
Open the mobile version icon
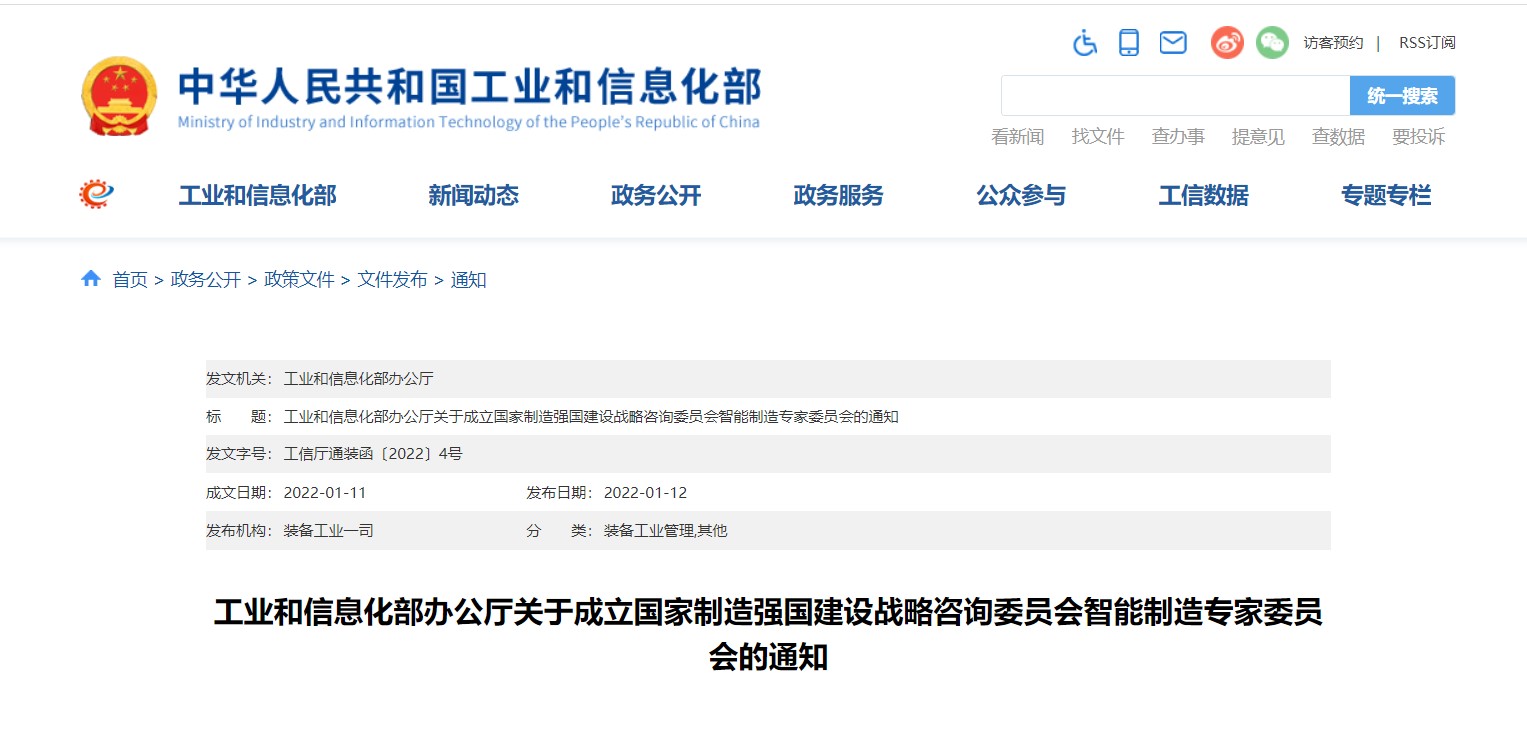point(1129,42)
